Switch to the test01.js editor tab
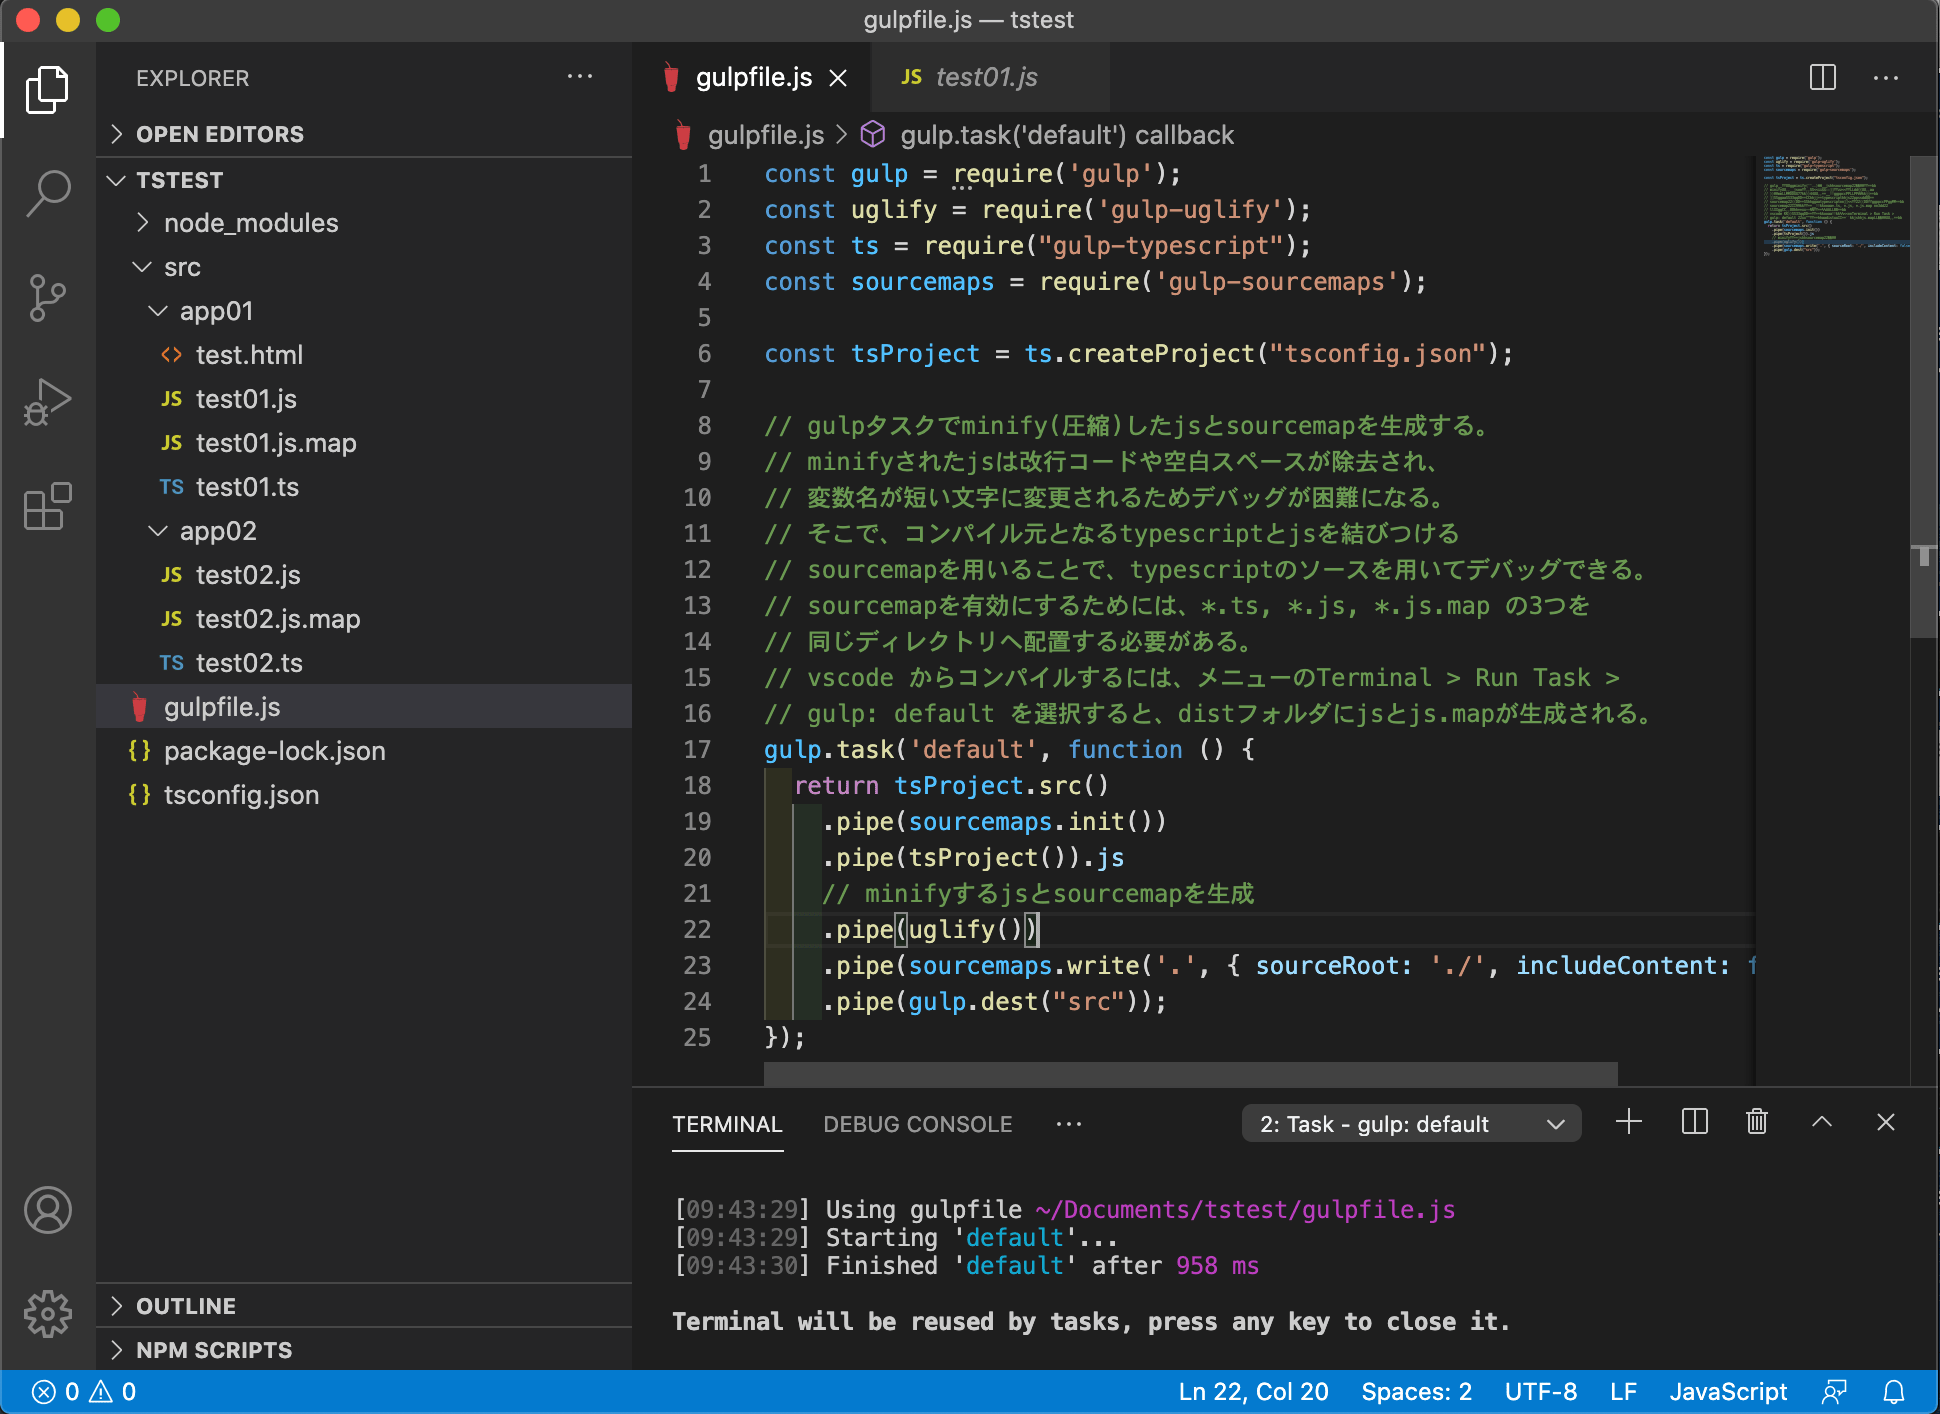This screenshot has height=1414, width=1940. coord(985,78)
